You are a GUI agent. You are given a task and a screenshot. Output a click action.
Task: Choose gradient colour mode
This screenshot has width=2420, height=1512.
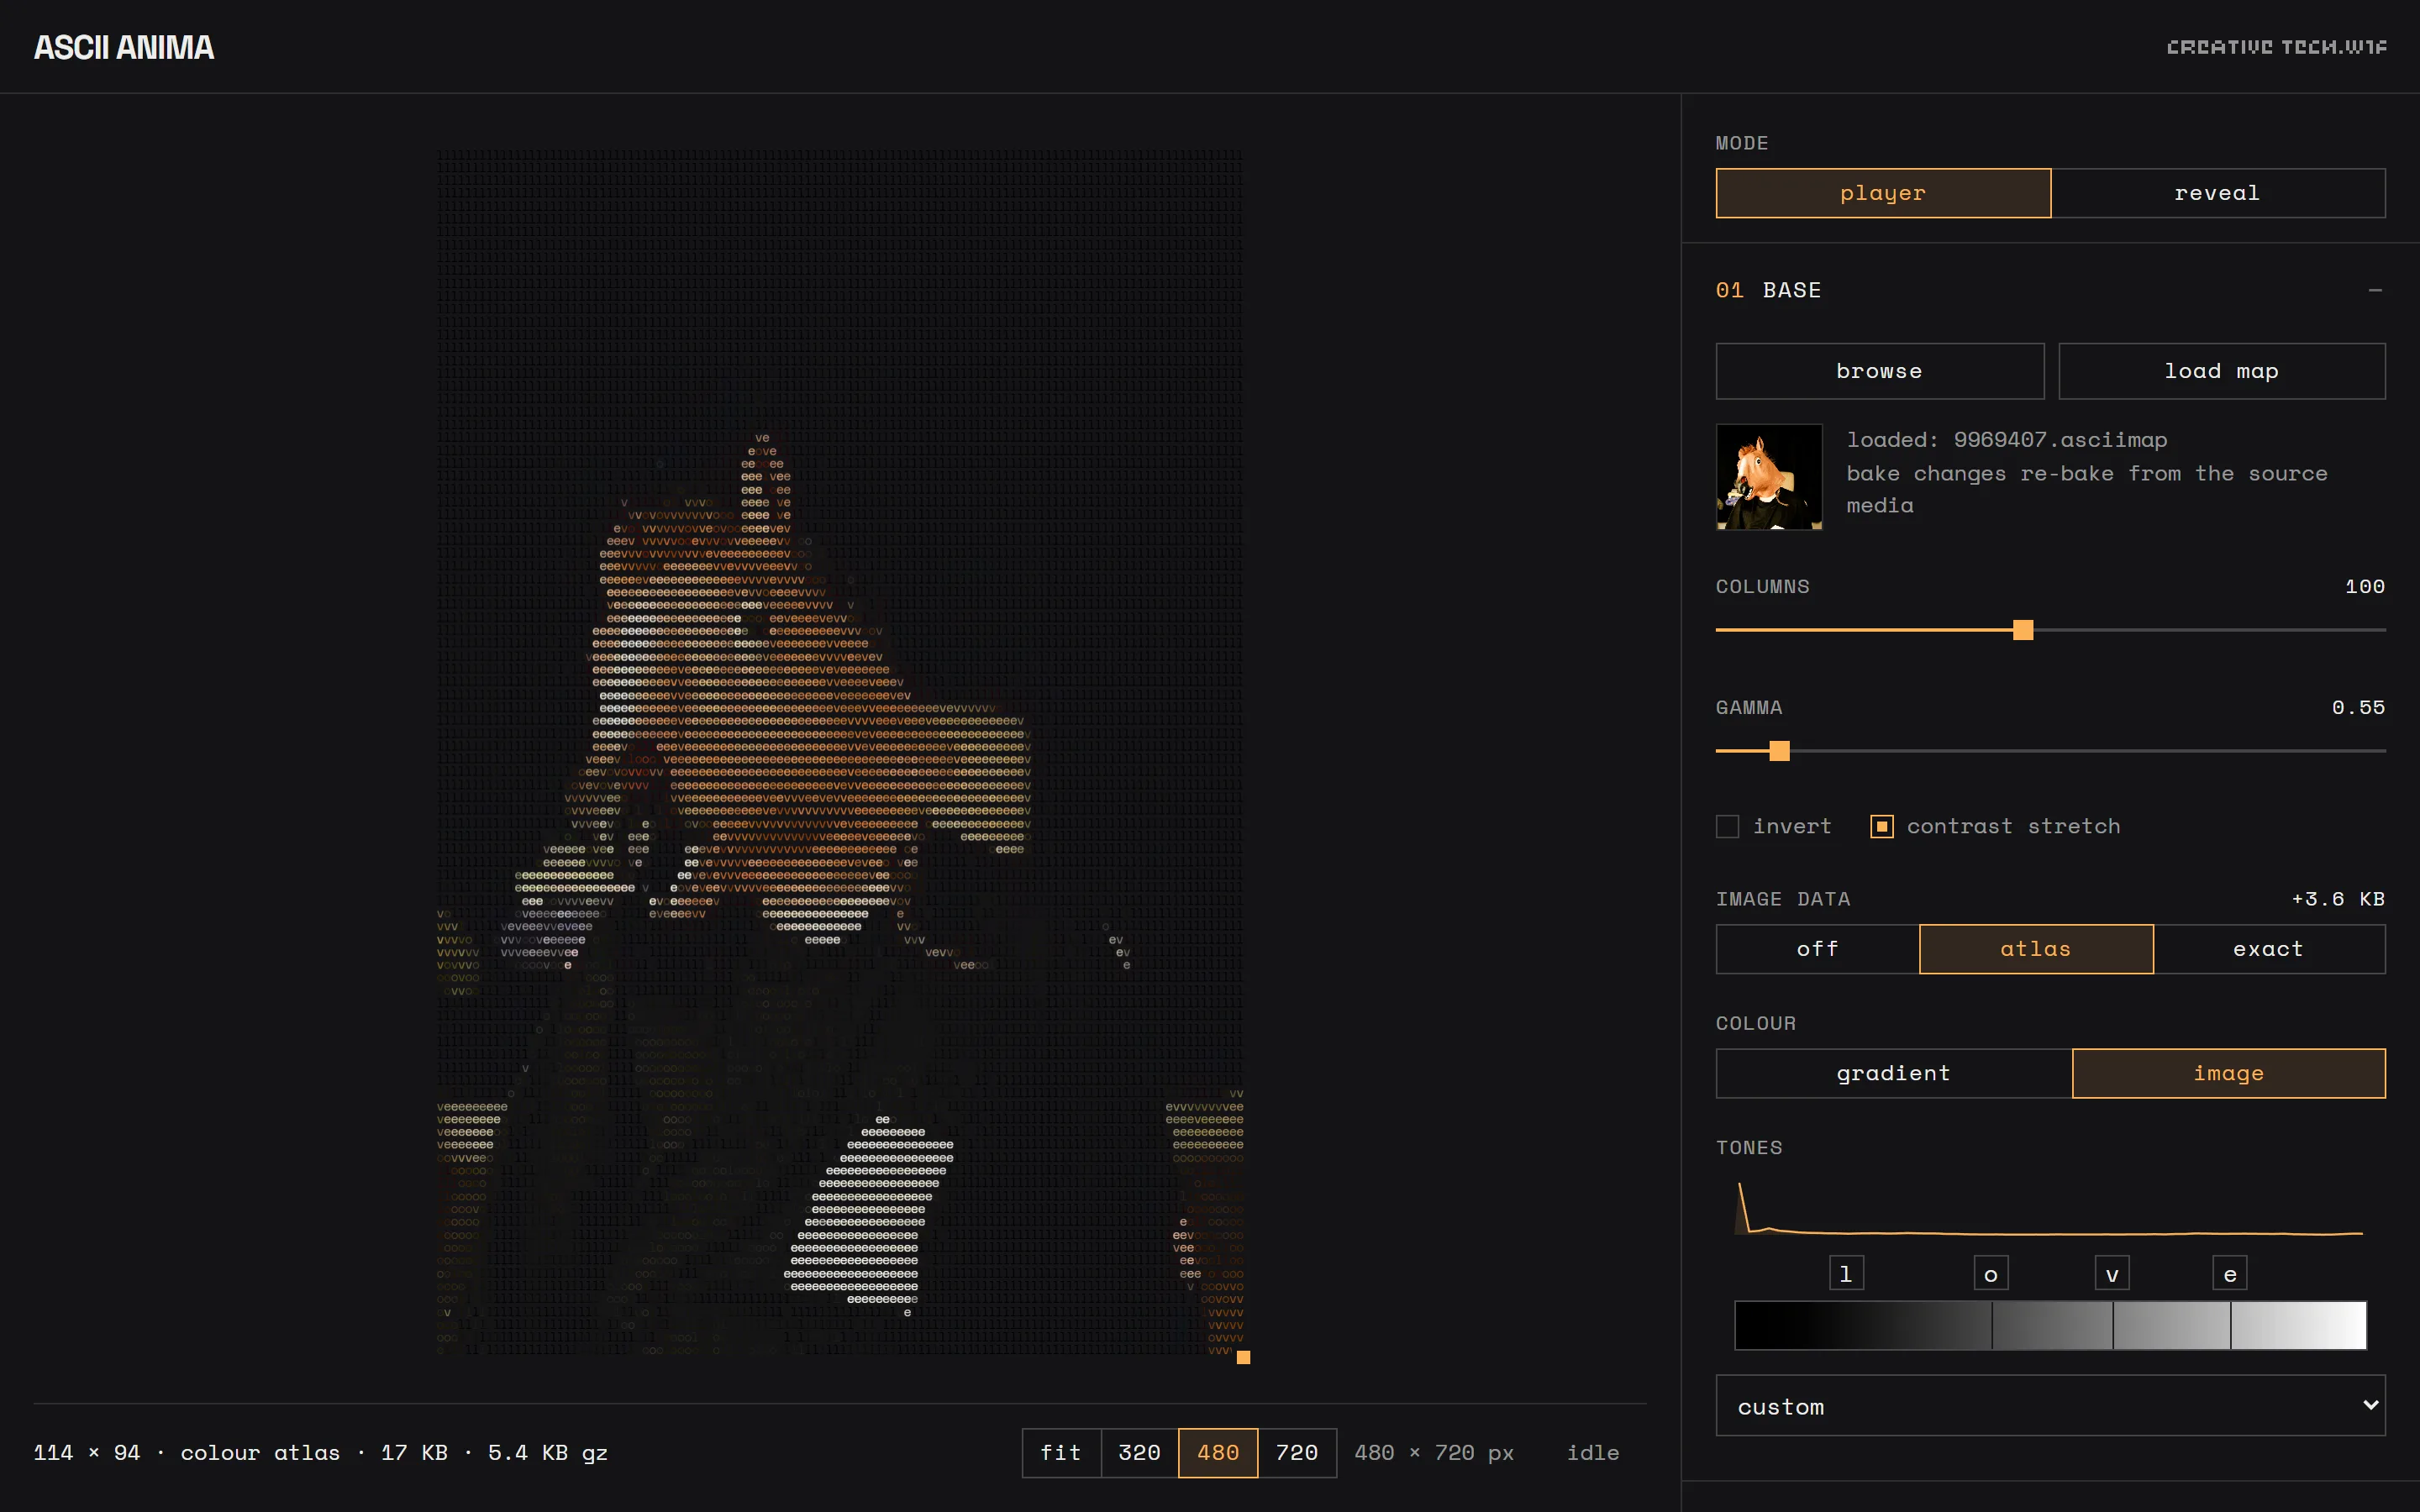click(1894, 1073)
